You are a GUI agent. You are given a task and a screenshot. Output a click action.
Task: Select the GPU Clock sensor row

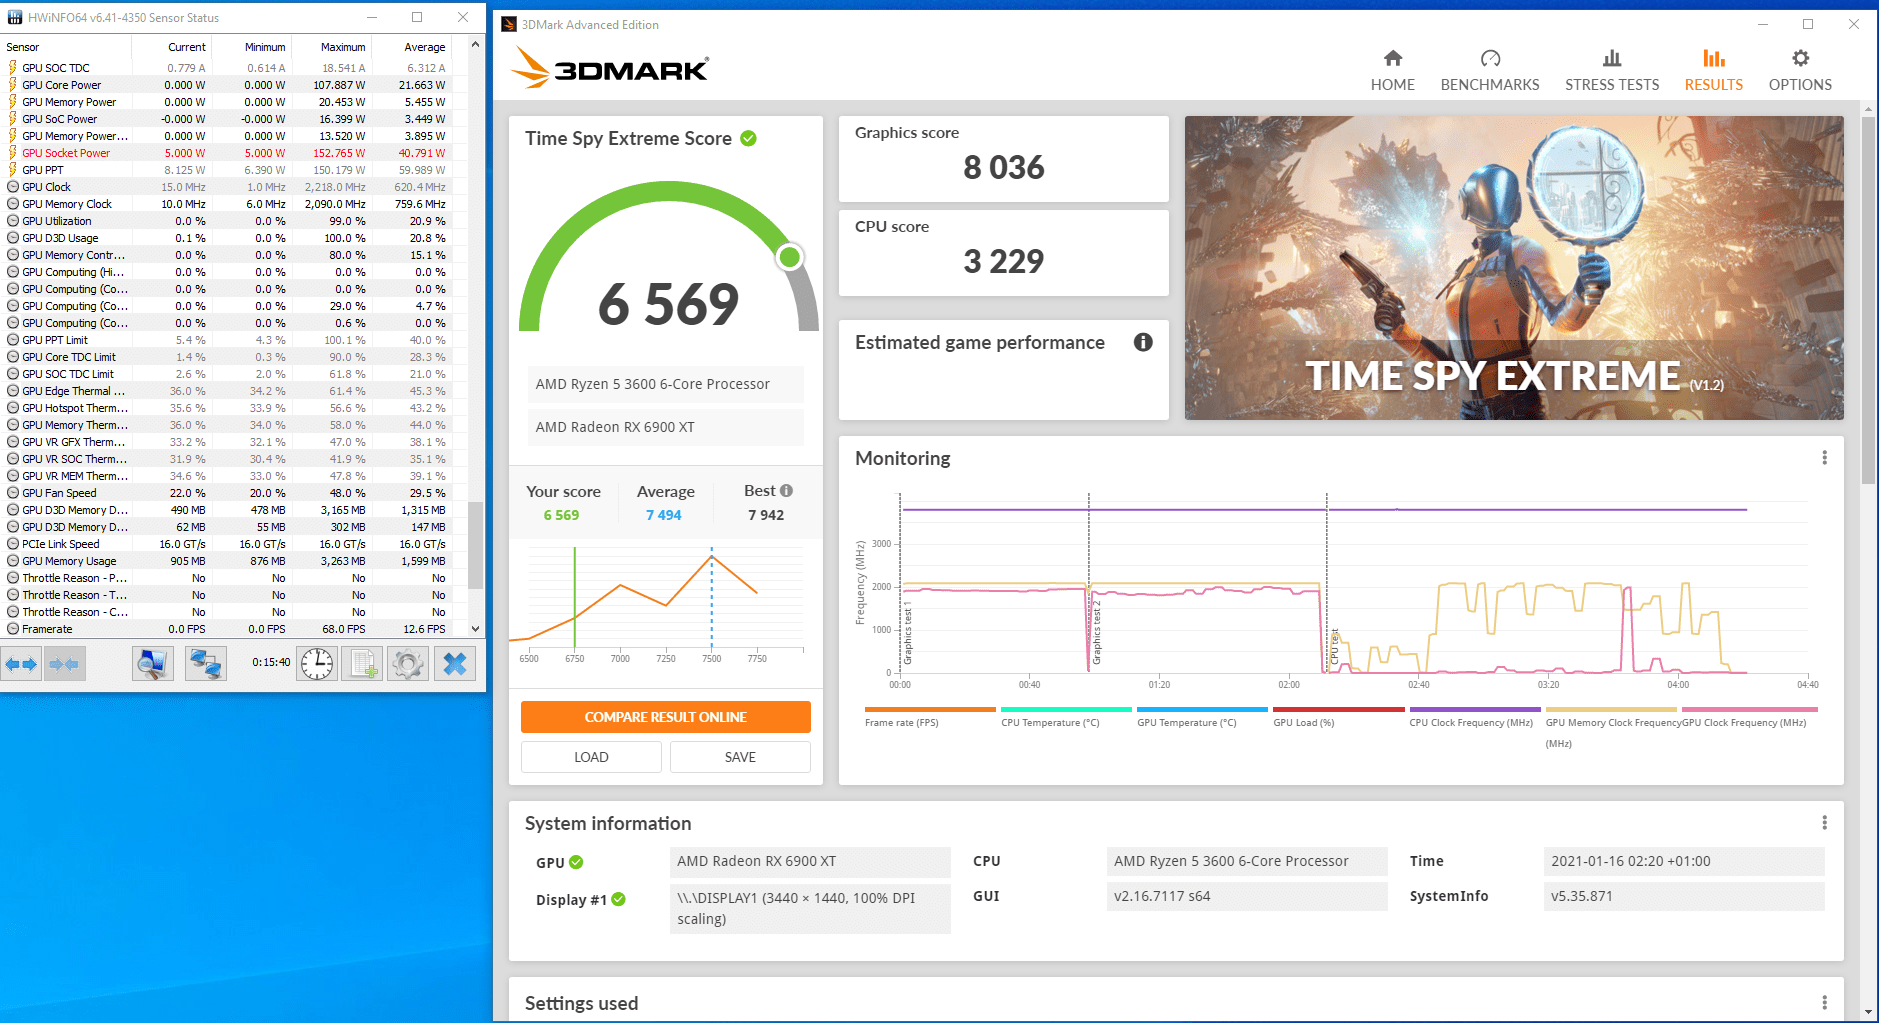tap(226, 187)
